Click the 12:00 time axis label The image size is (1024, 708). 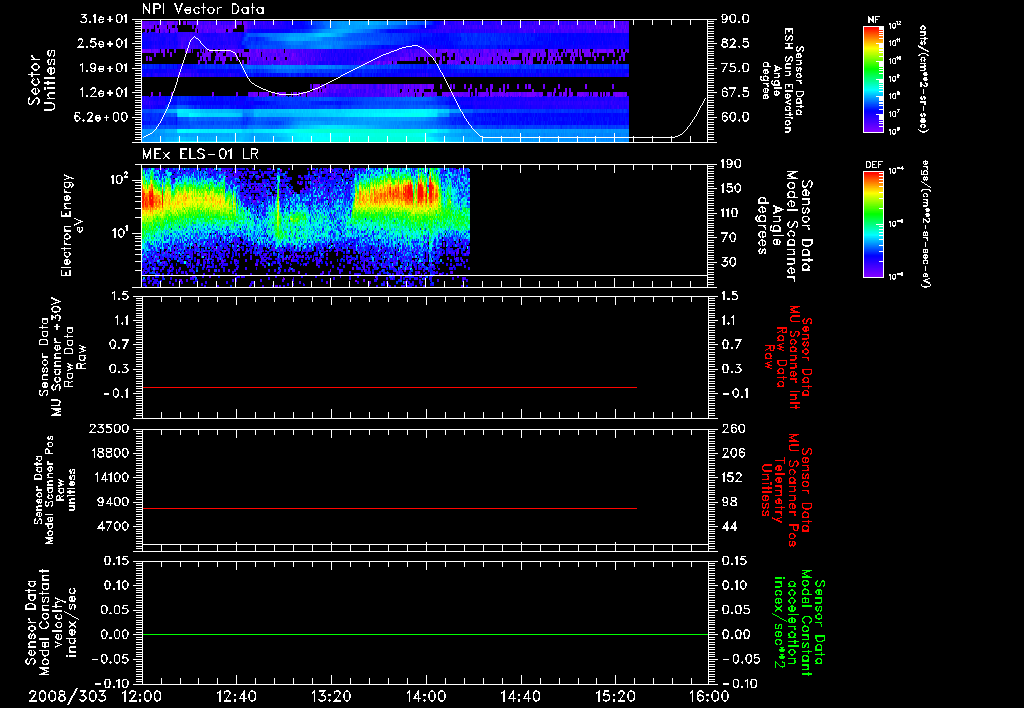141,696
